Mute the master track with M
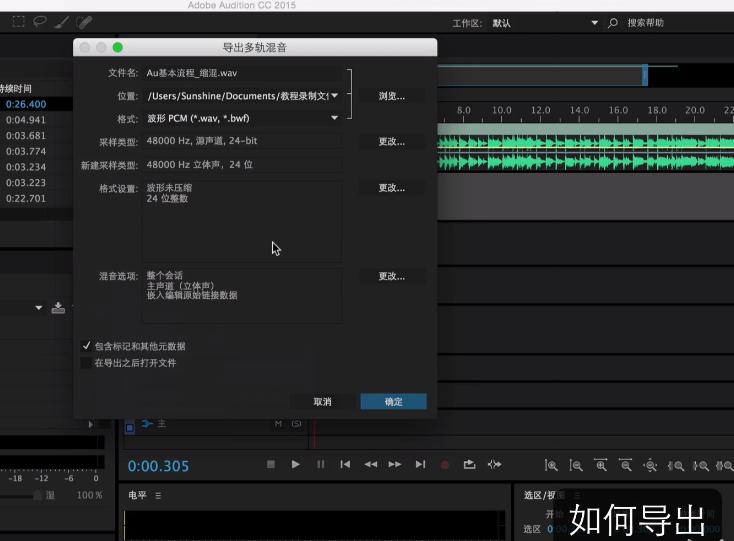The height and width of the screenshot is (541, 734). coord(278,424)
